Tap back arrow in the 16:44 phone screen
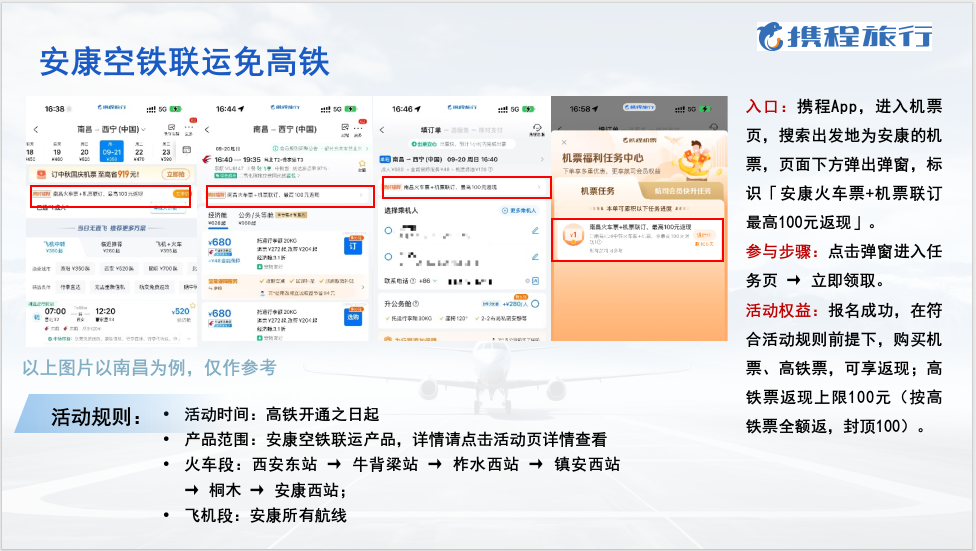 [x=207, y=130]
